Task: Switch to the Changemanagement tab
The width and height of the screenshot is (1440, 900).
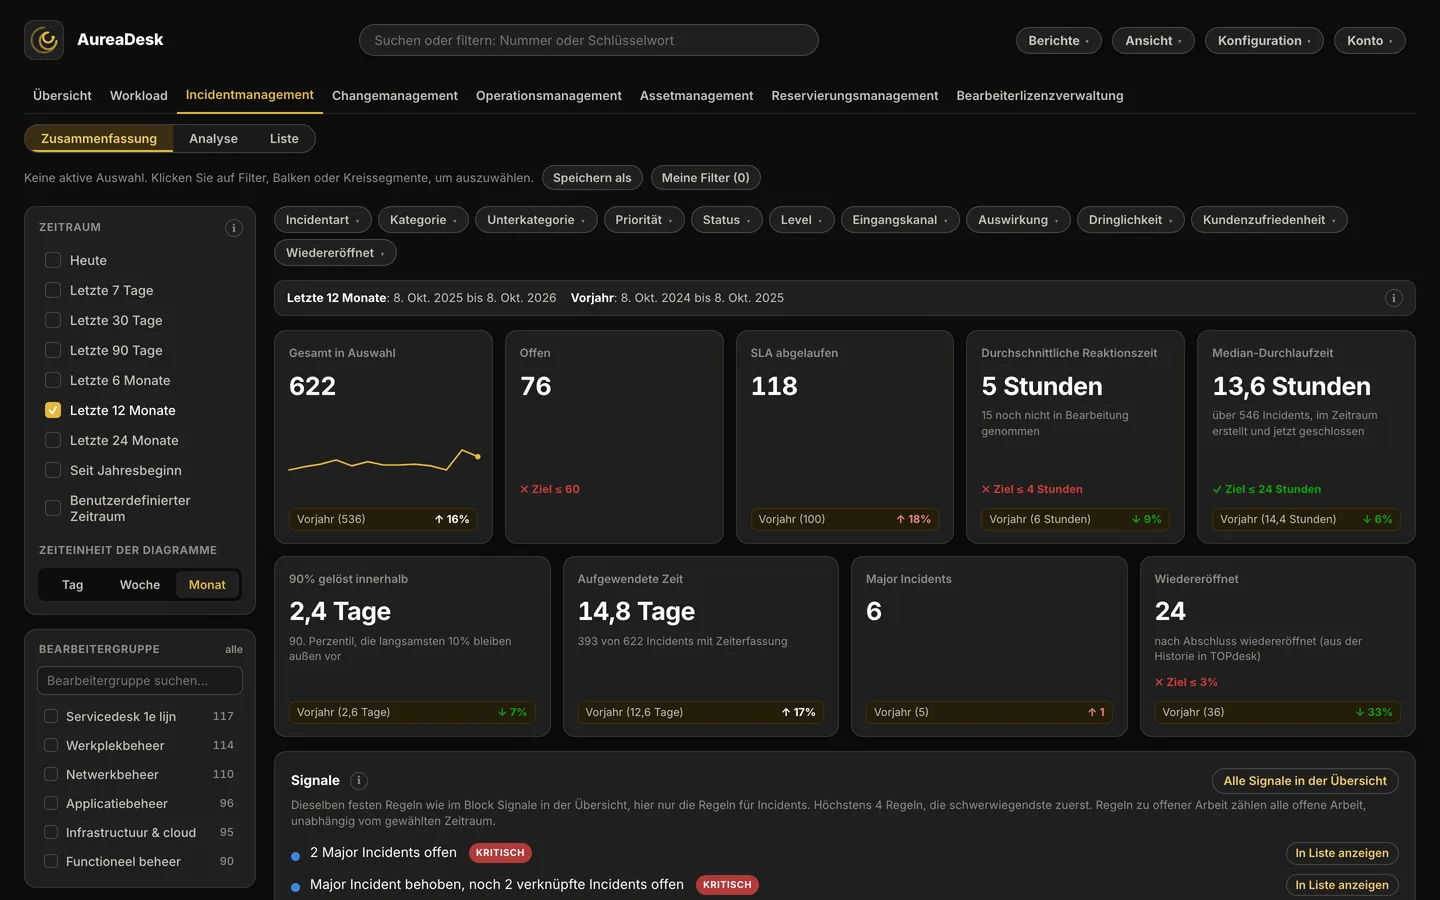Action: (x=395, y=96)
